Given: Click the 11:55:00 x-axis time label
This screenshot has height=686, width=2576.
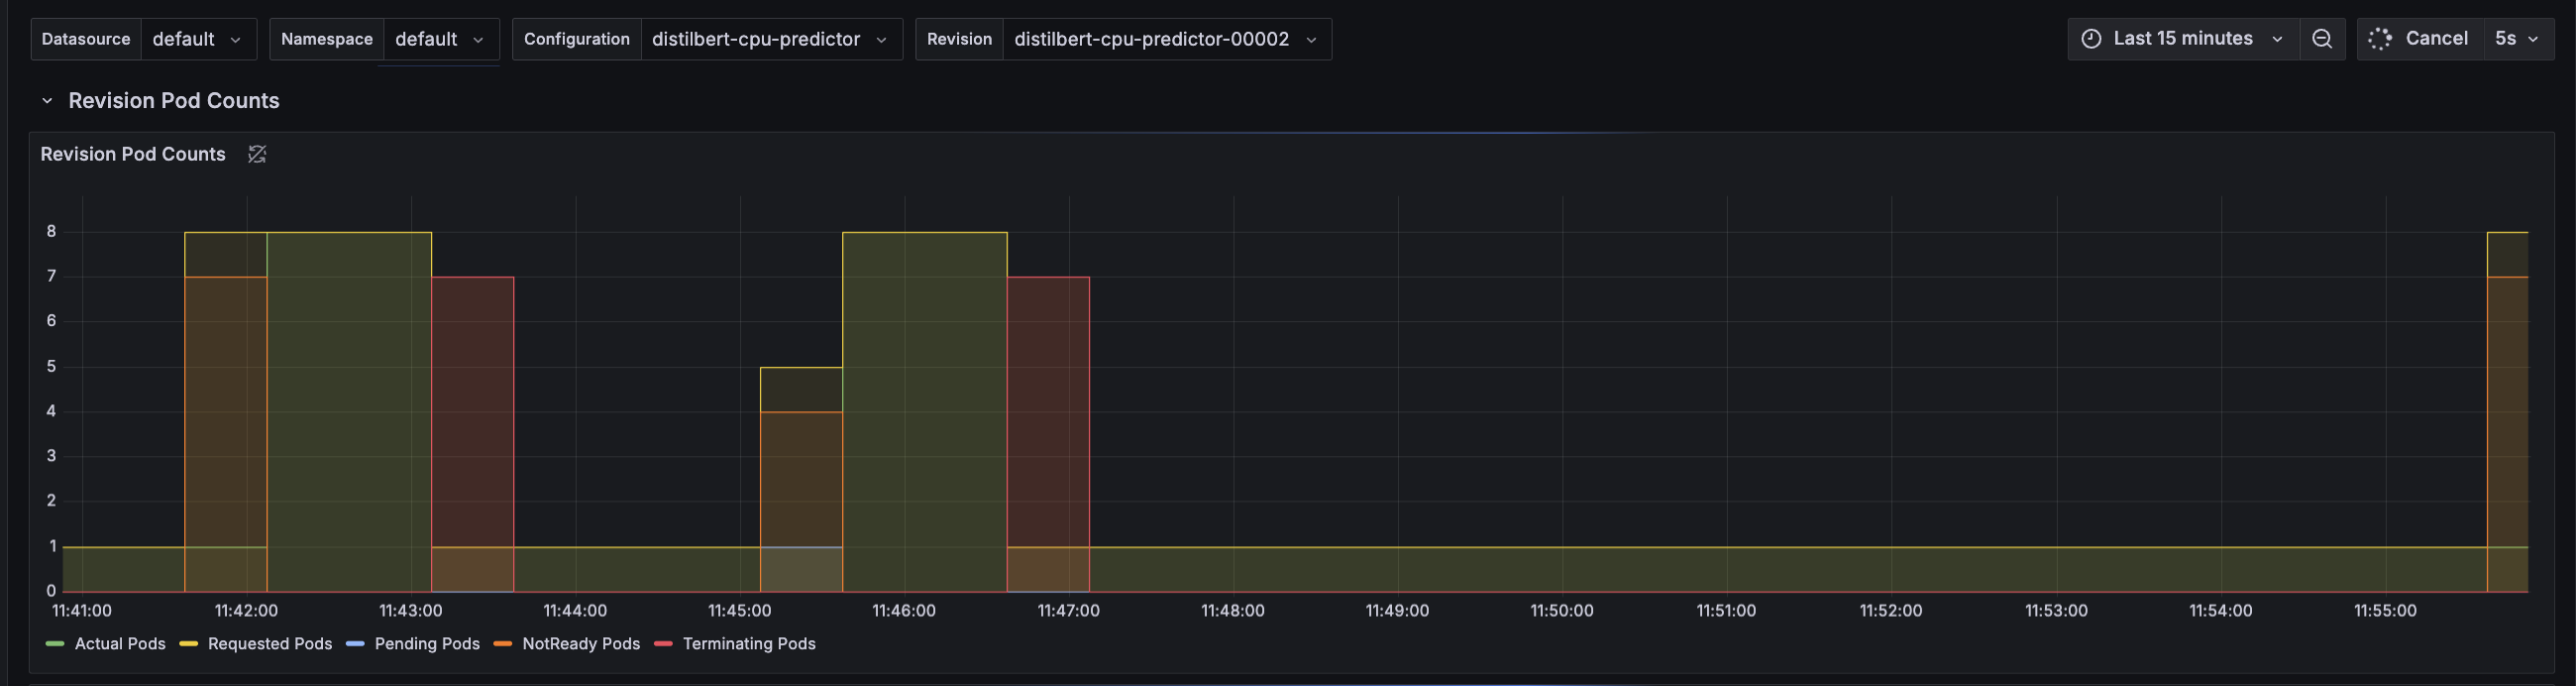Looking at the screenshot, I should [x=2385, y=611].
